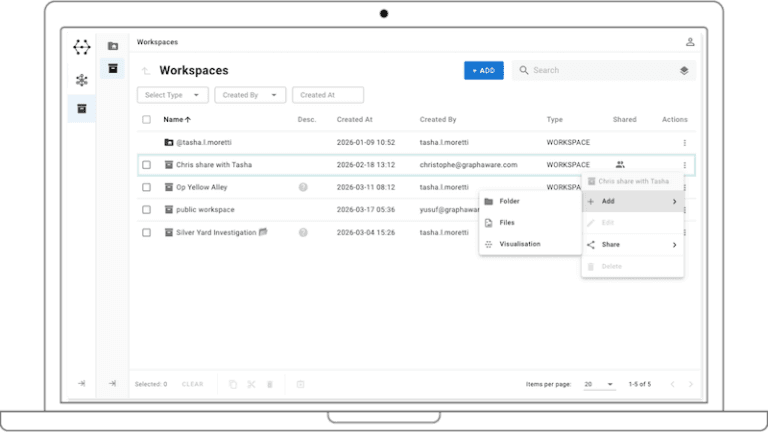Choose Folder from the Add submenu
This screenshot has width=768, height=432.
coord(509,201)
